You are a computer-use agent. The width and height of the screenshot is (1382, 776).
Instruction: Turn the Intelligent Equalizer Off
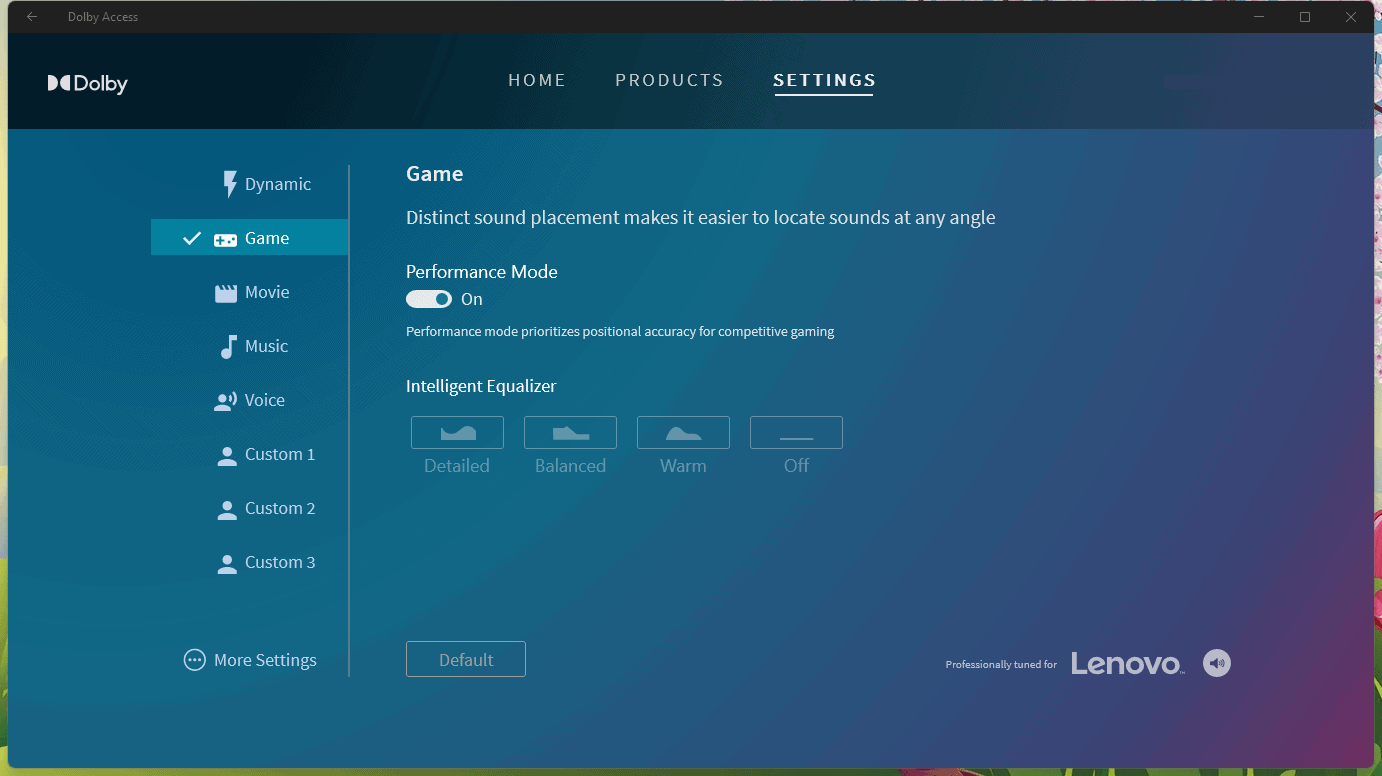tap(796, 433)
